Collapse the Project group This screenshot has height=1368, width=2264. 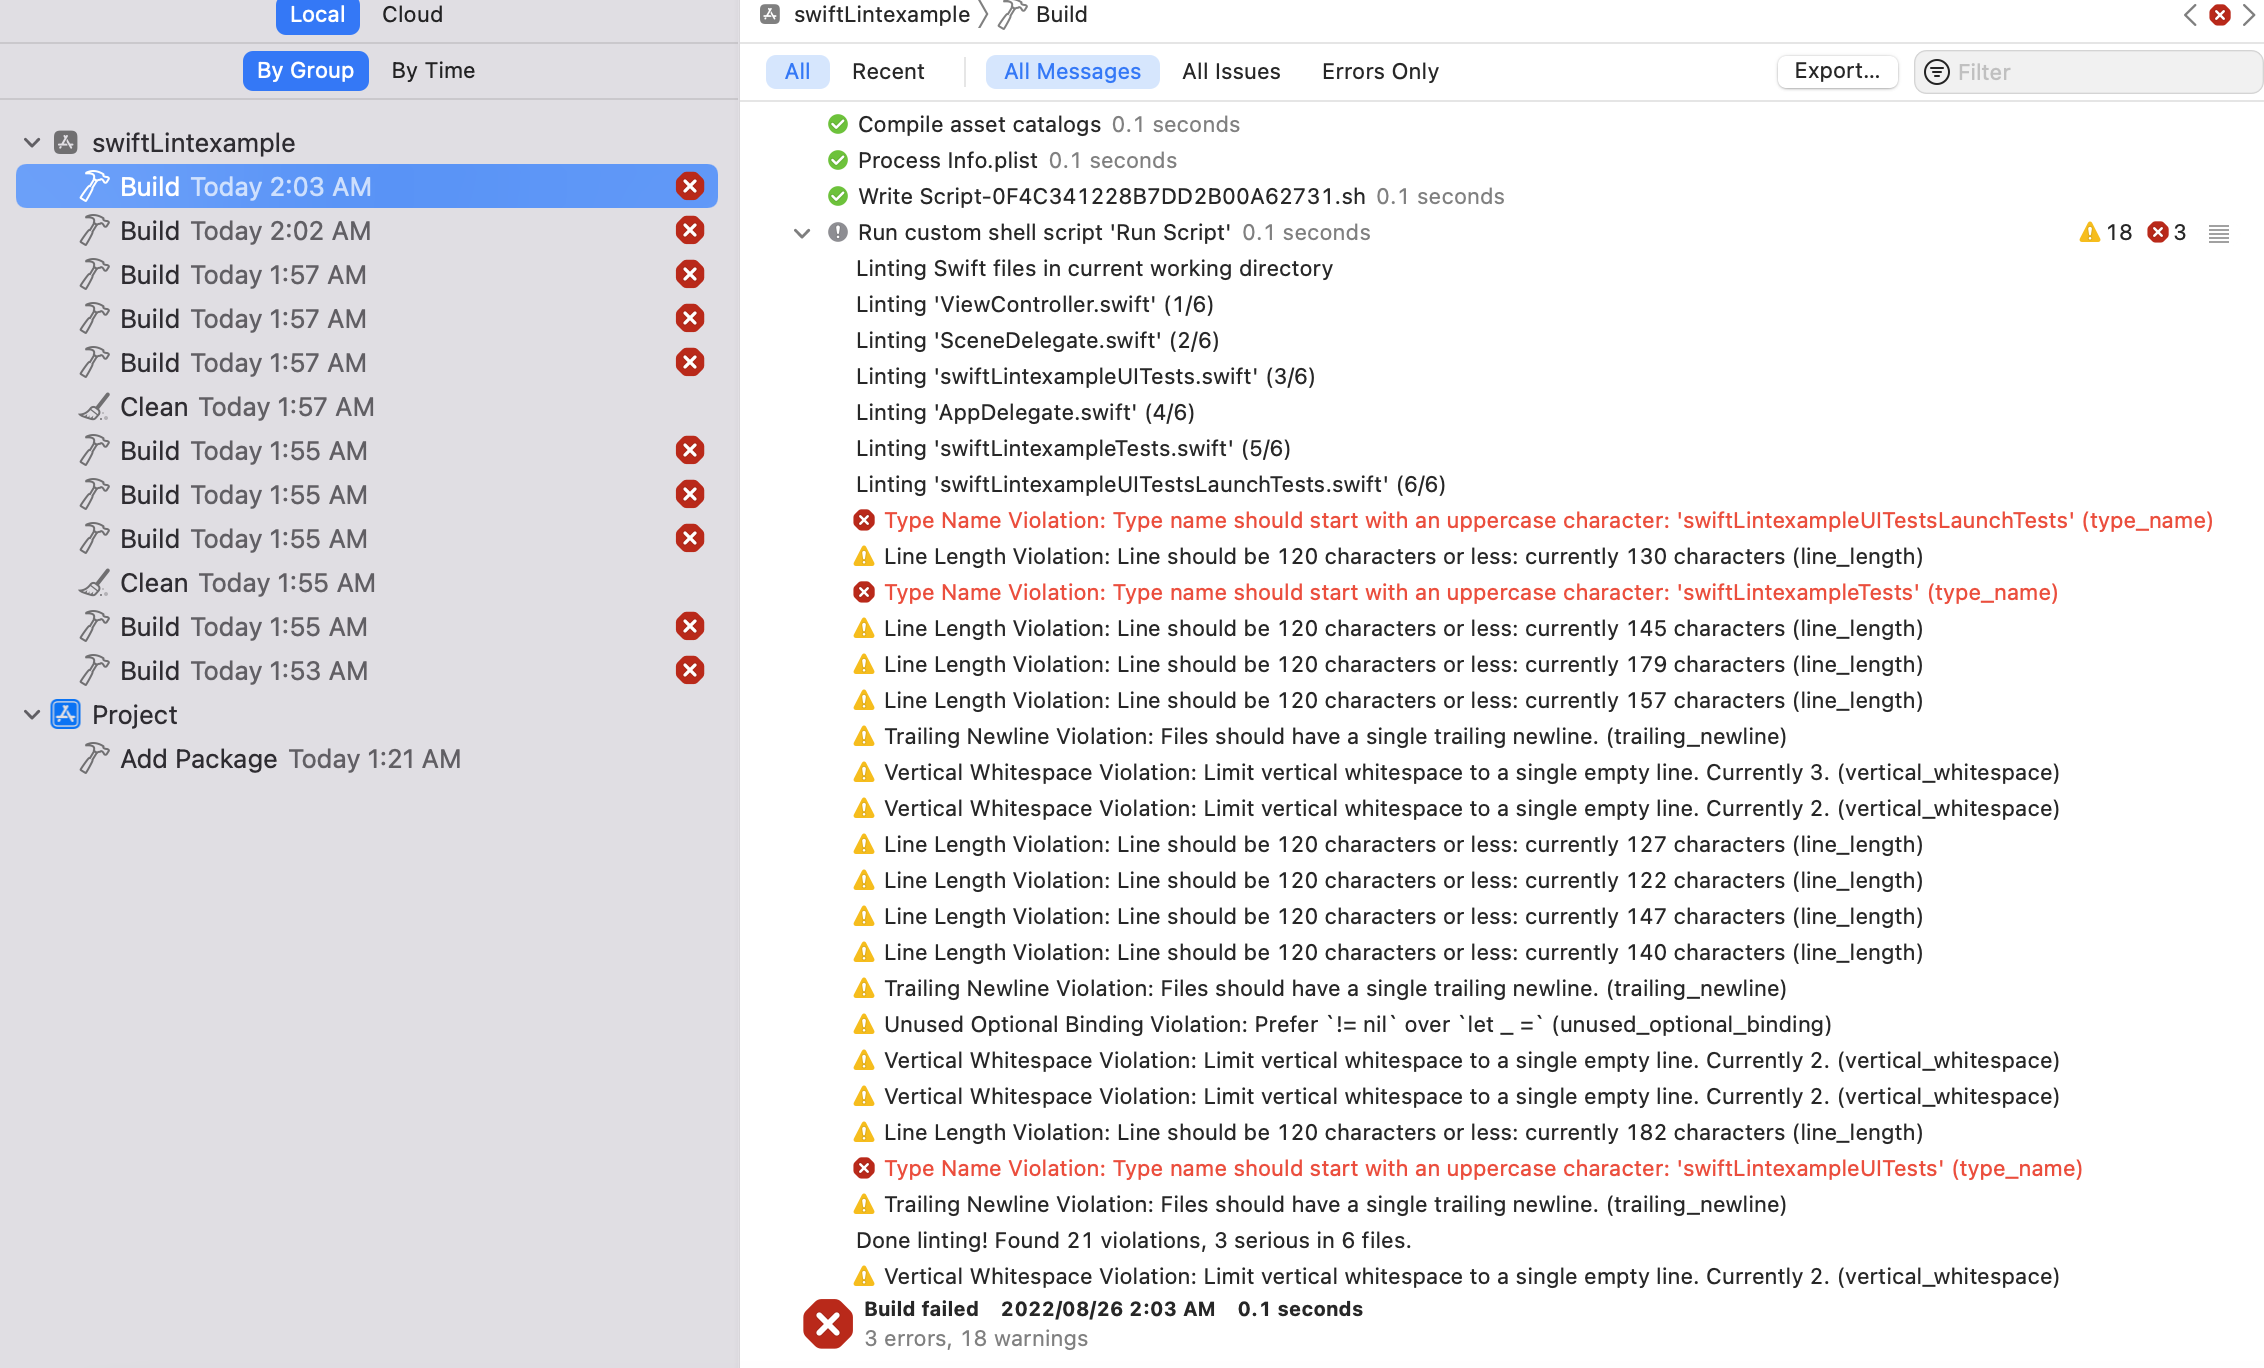click(x=32, y=715)
